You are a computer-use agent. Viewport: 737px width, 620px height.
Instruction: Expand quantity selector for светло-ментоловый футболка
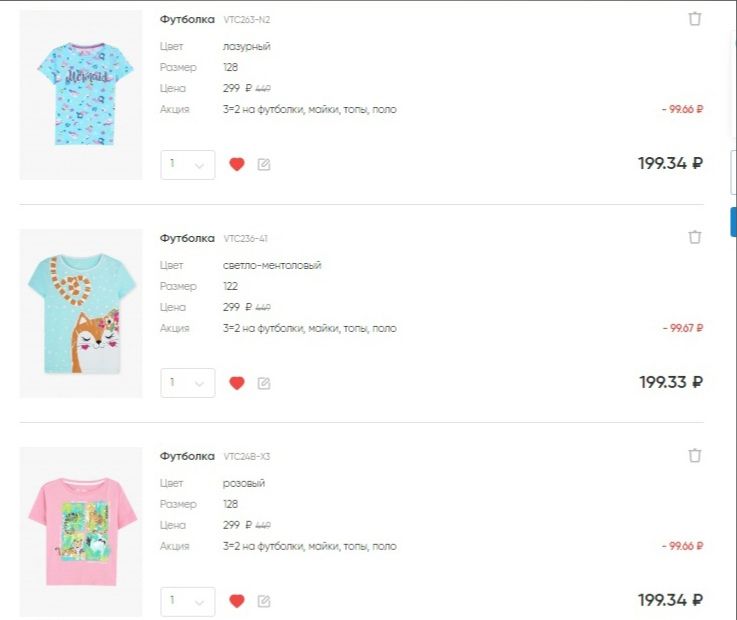[x=188, y=383]
